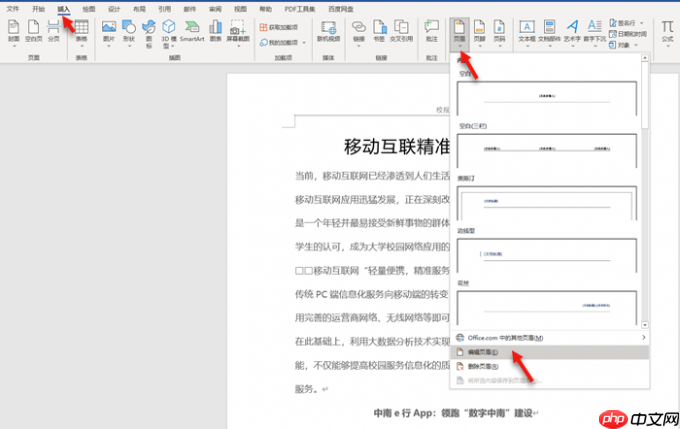Click the 页码 page number button
The image size is (680, 429).
click(499, 33)
